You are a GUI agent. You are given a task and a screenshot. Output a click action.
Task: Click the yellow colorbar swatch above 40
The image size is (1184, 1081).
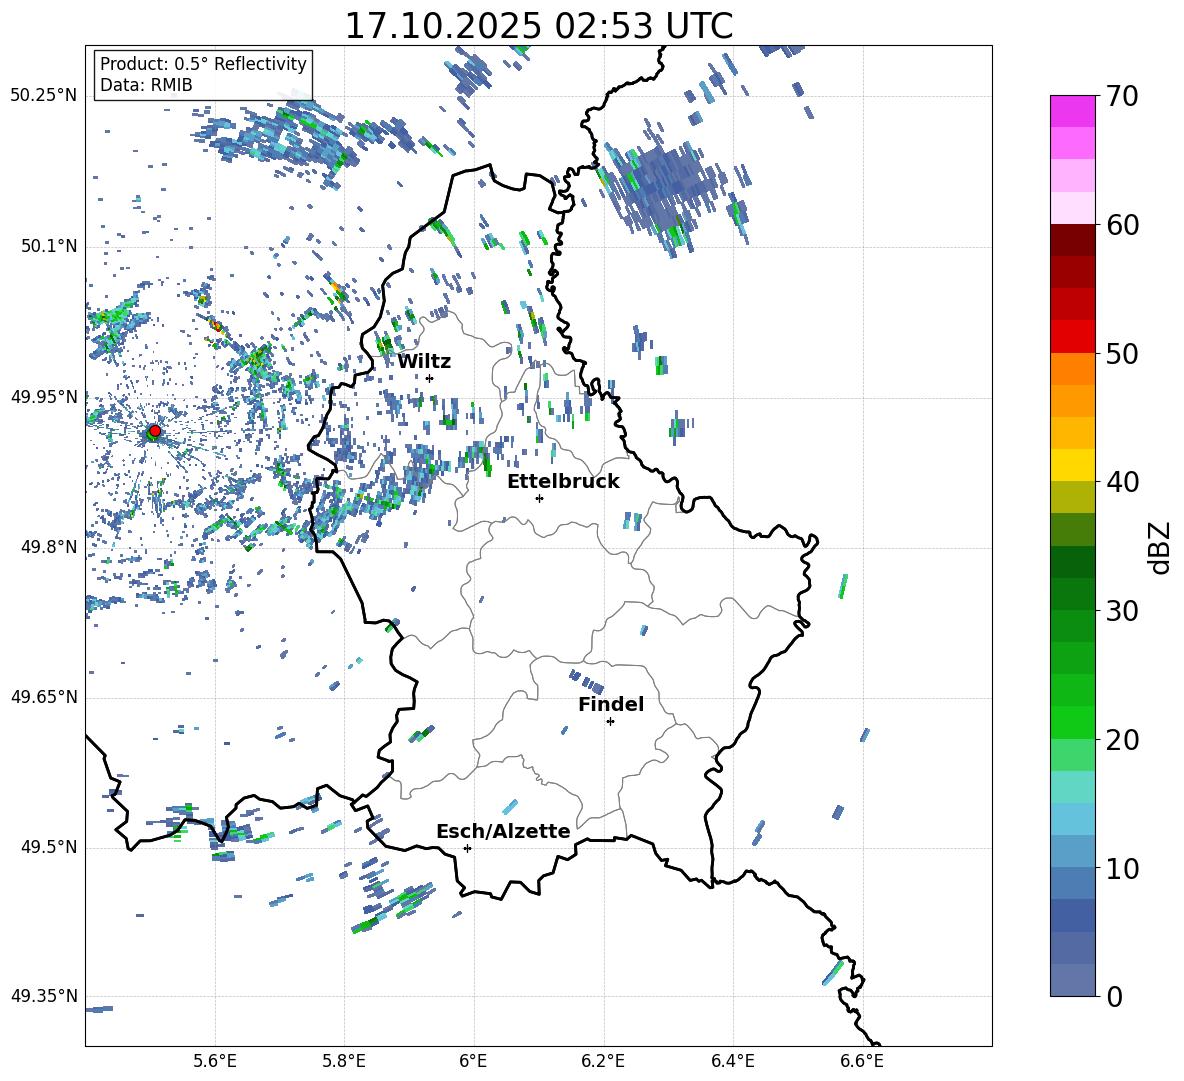(x=1072, y=465)
